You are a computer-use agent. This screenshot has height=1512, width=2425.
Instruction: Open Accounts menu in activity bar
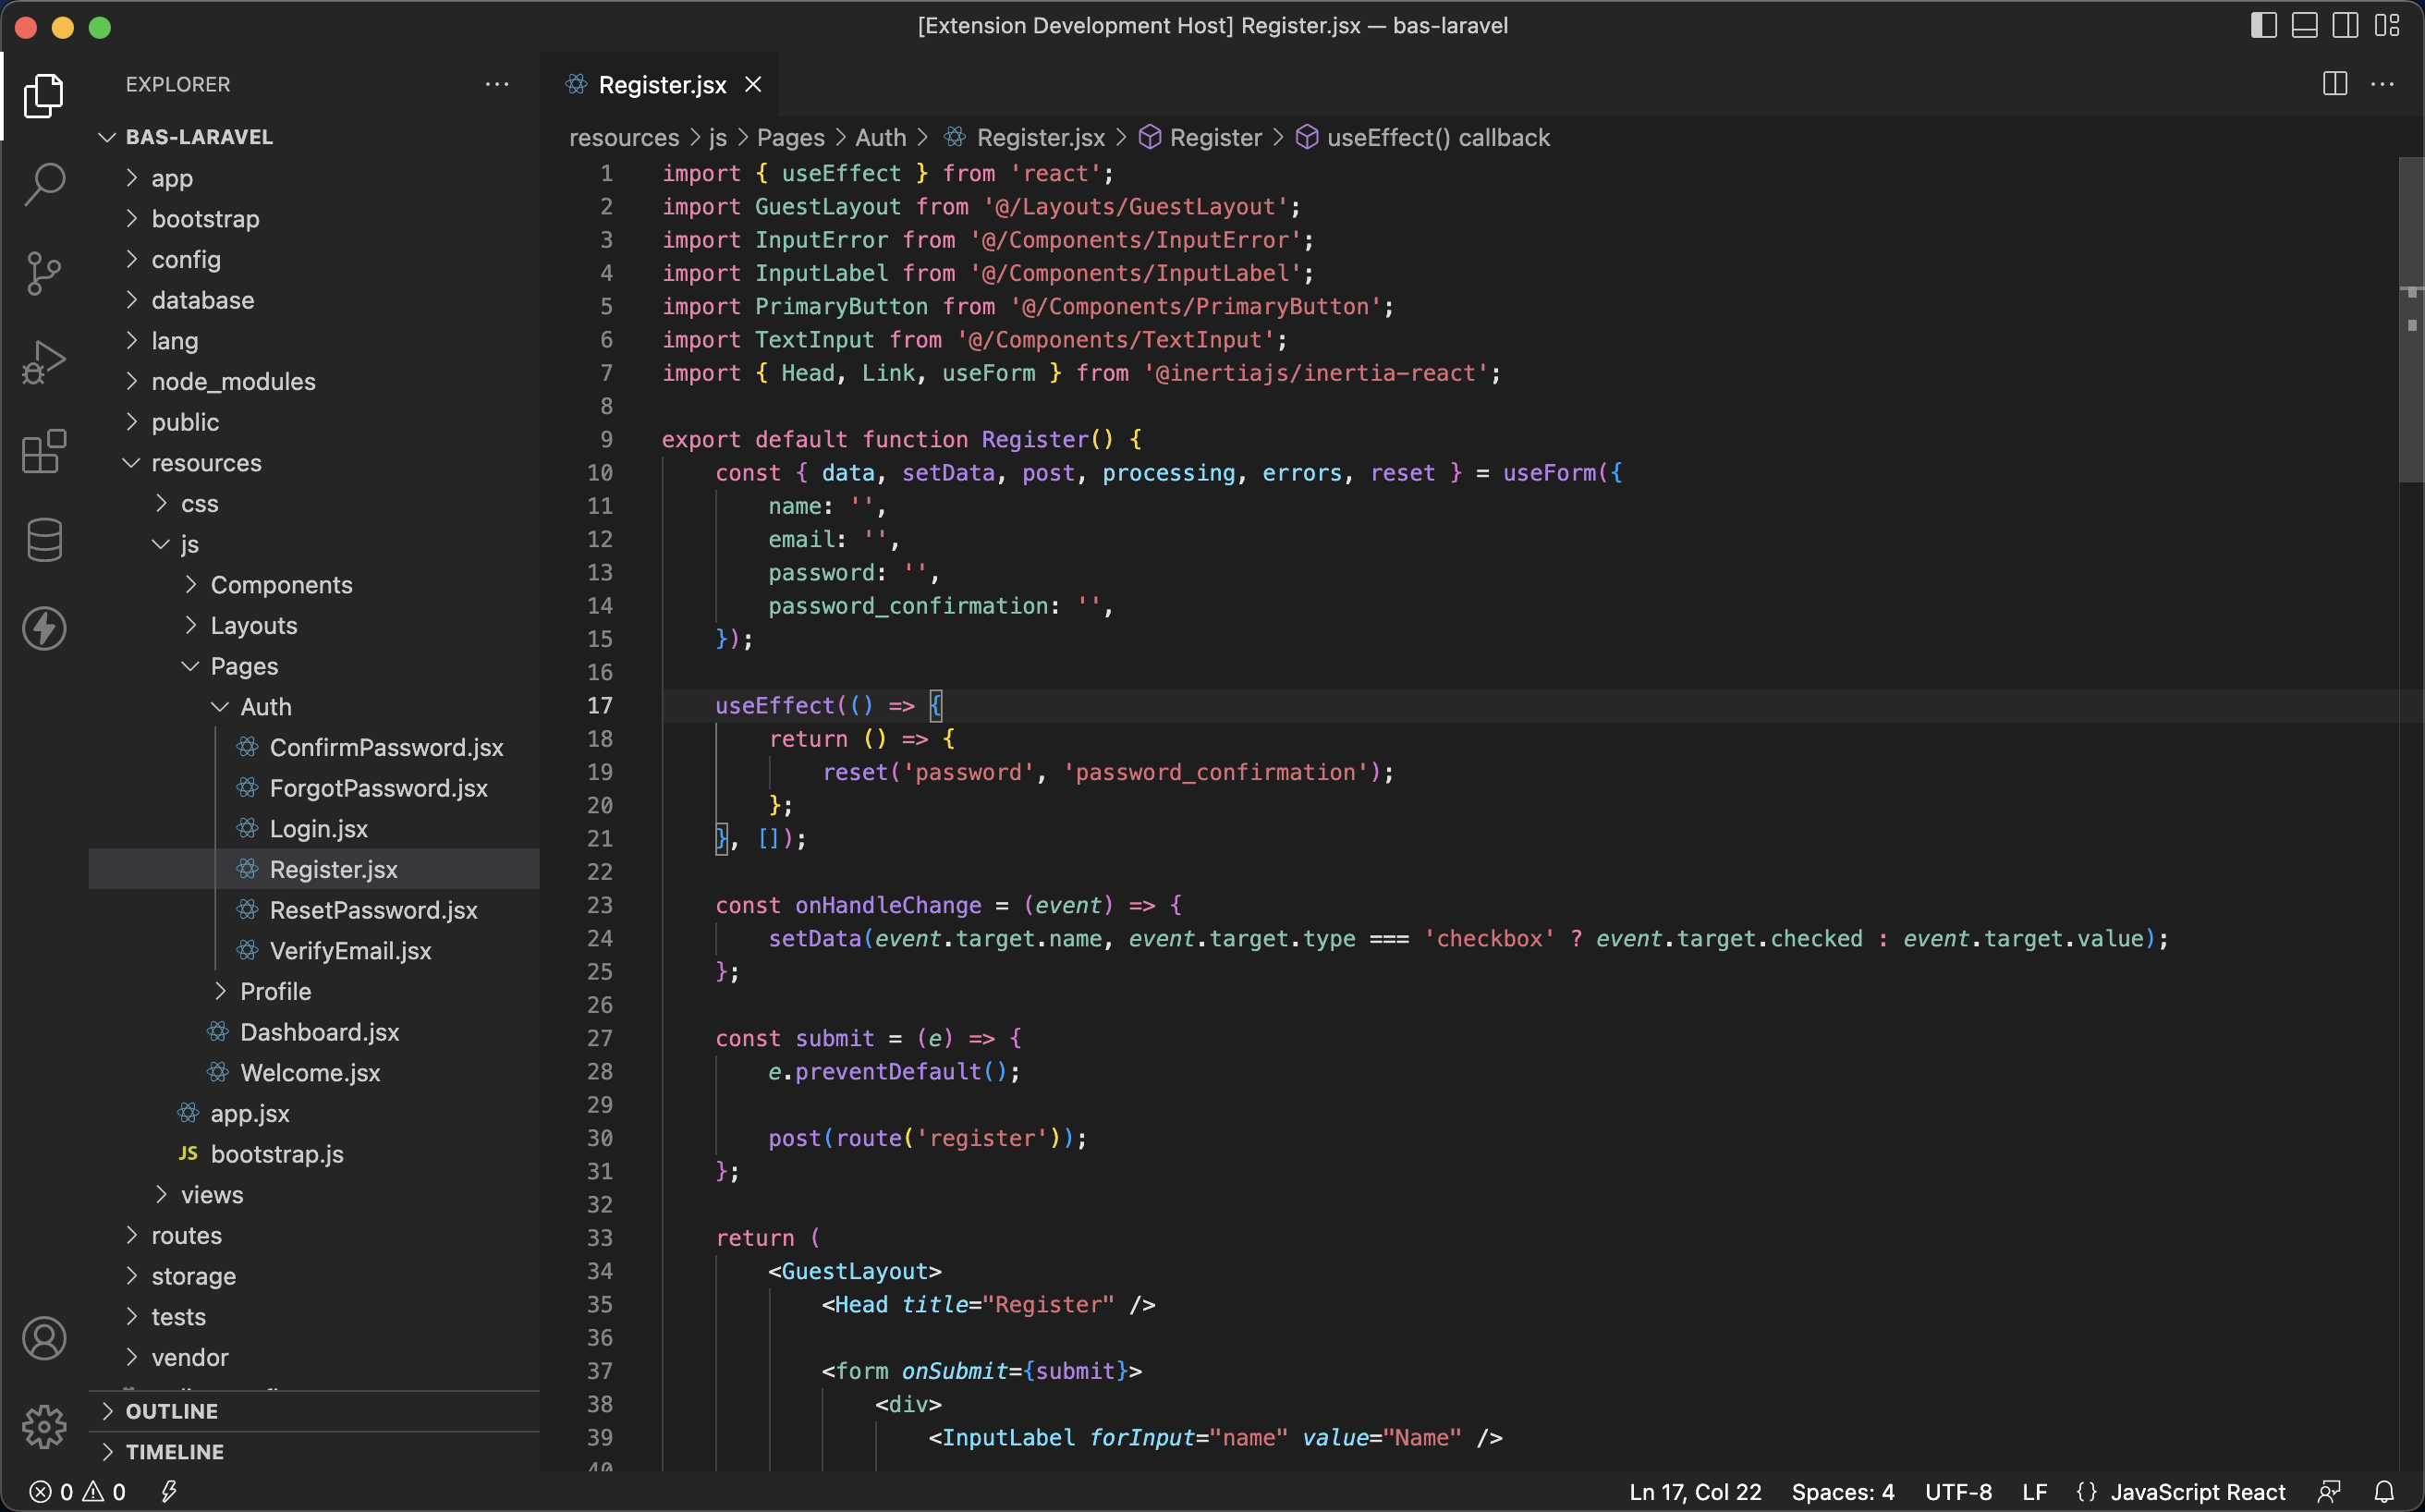44,1338
